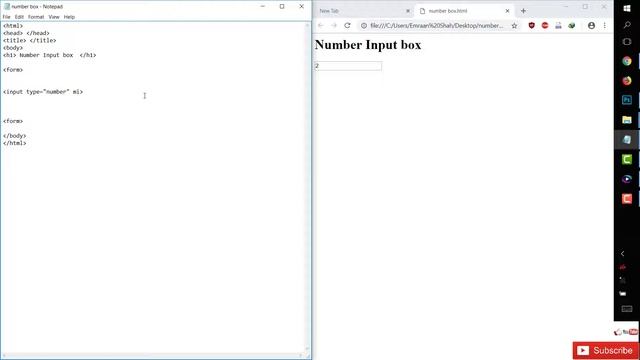This screenshot has width=640, height=360.
Task: Open the blue printer-like extension icon
Action: coord(558,25)
